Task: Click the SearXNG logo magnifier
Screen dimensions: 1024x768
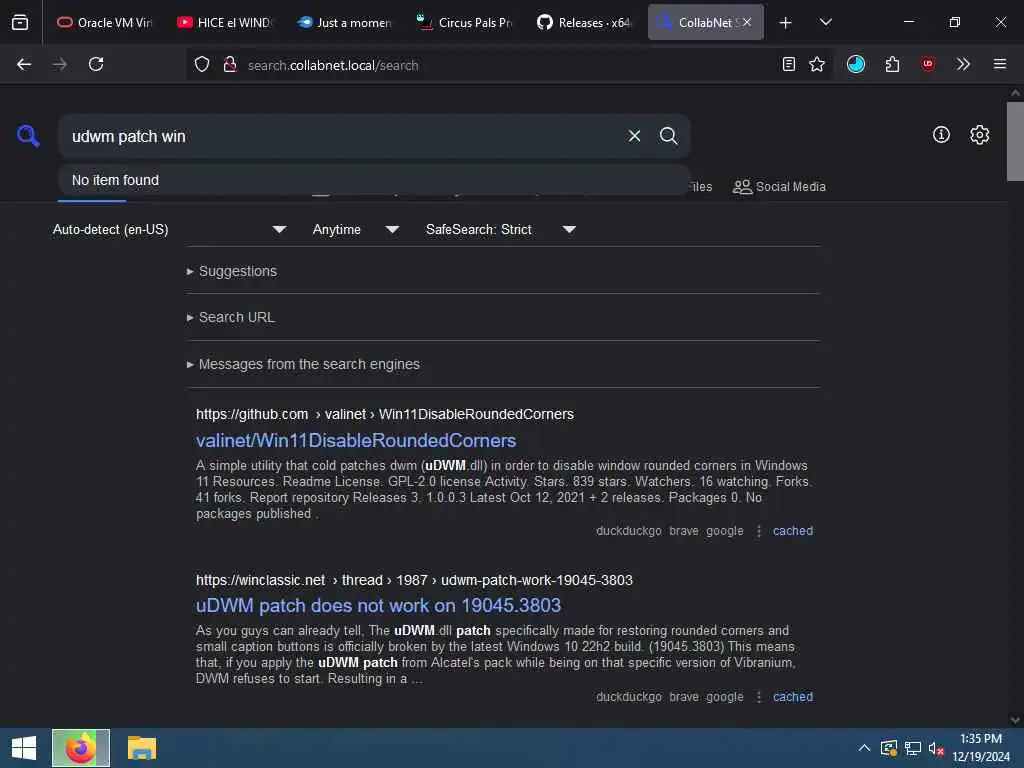Action: click(x=28, y=136)
